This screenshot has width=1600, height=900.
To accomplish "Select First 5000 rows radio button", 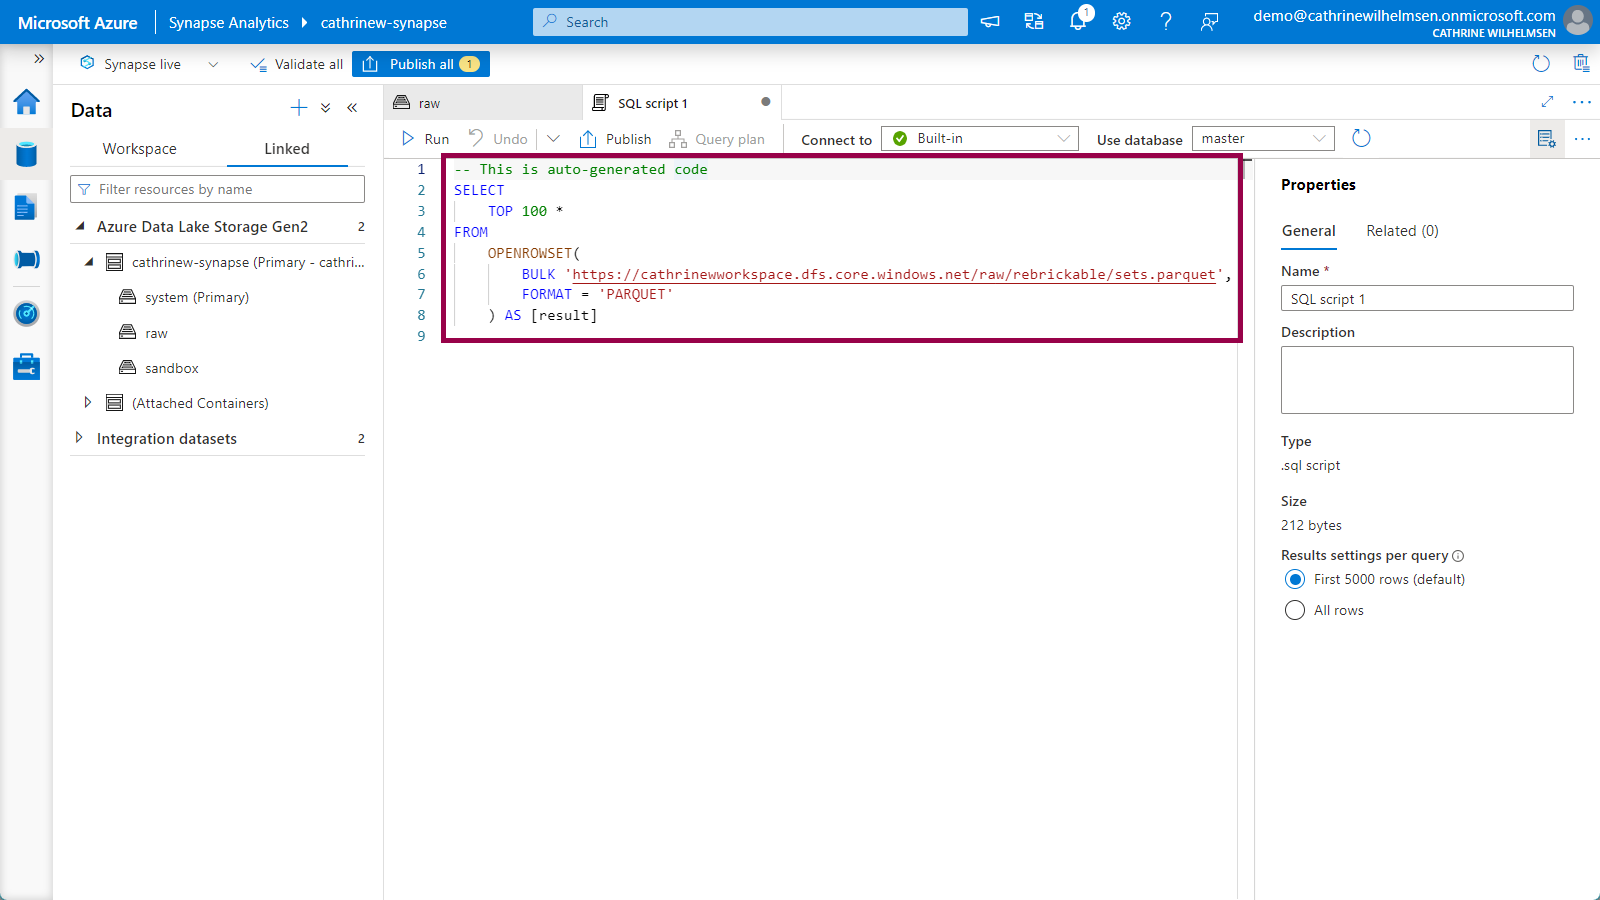I will click(1295, 580).
